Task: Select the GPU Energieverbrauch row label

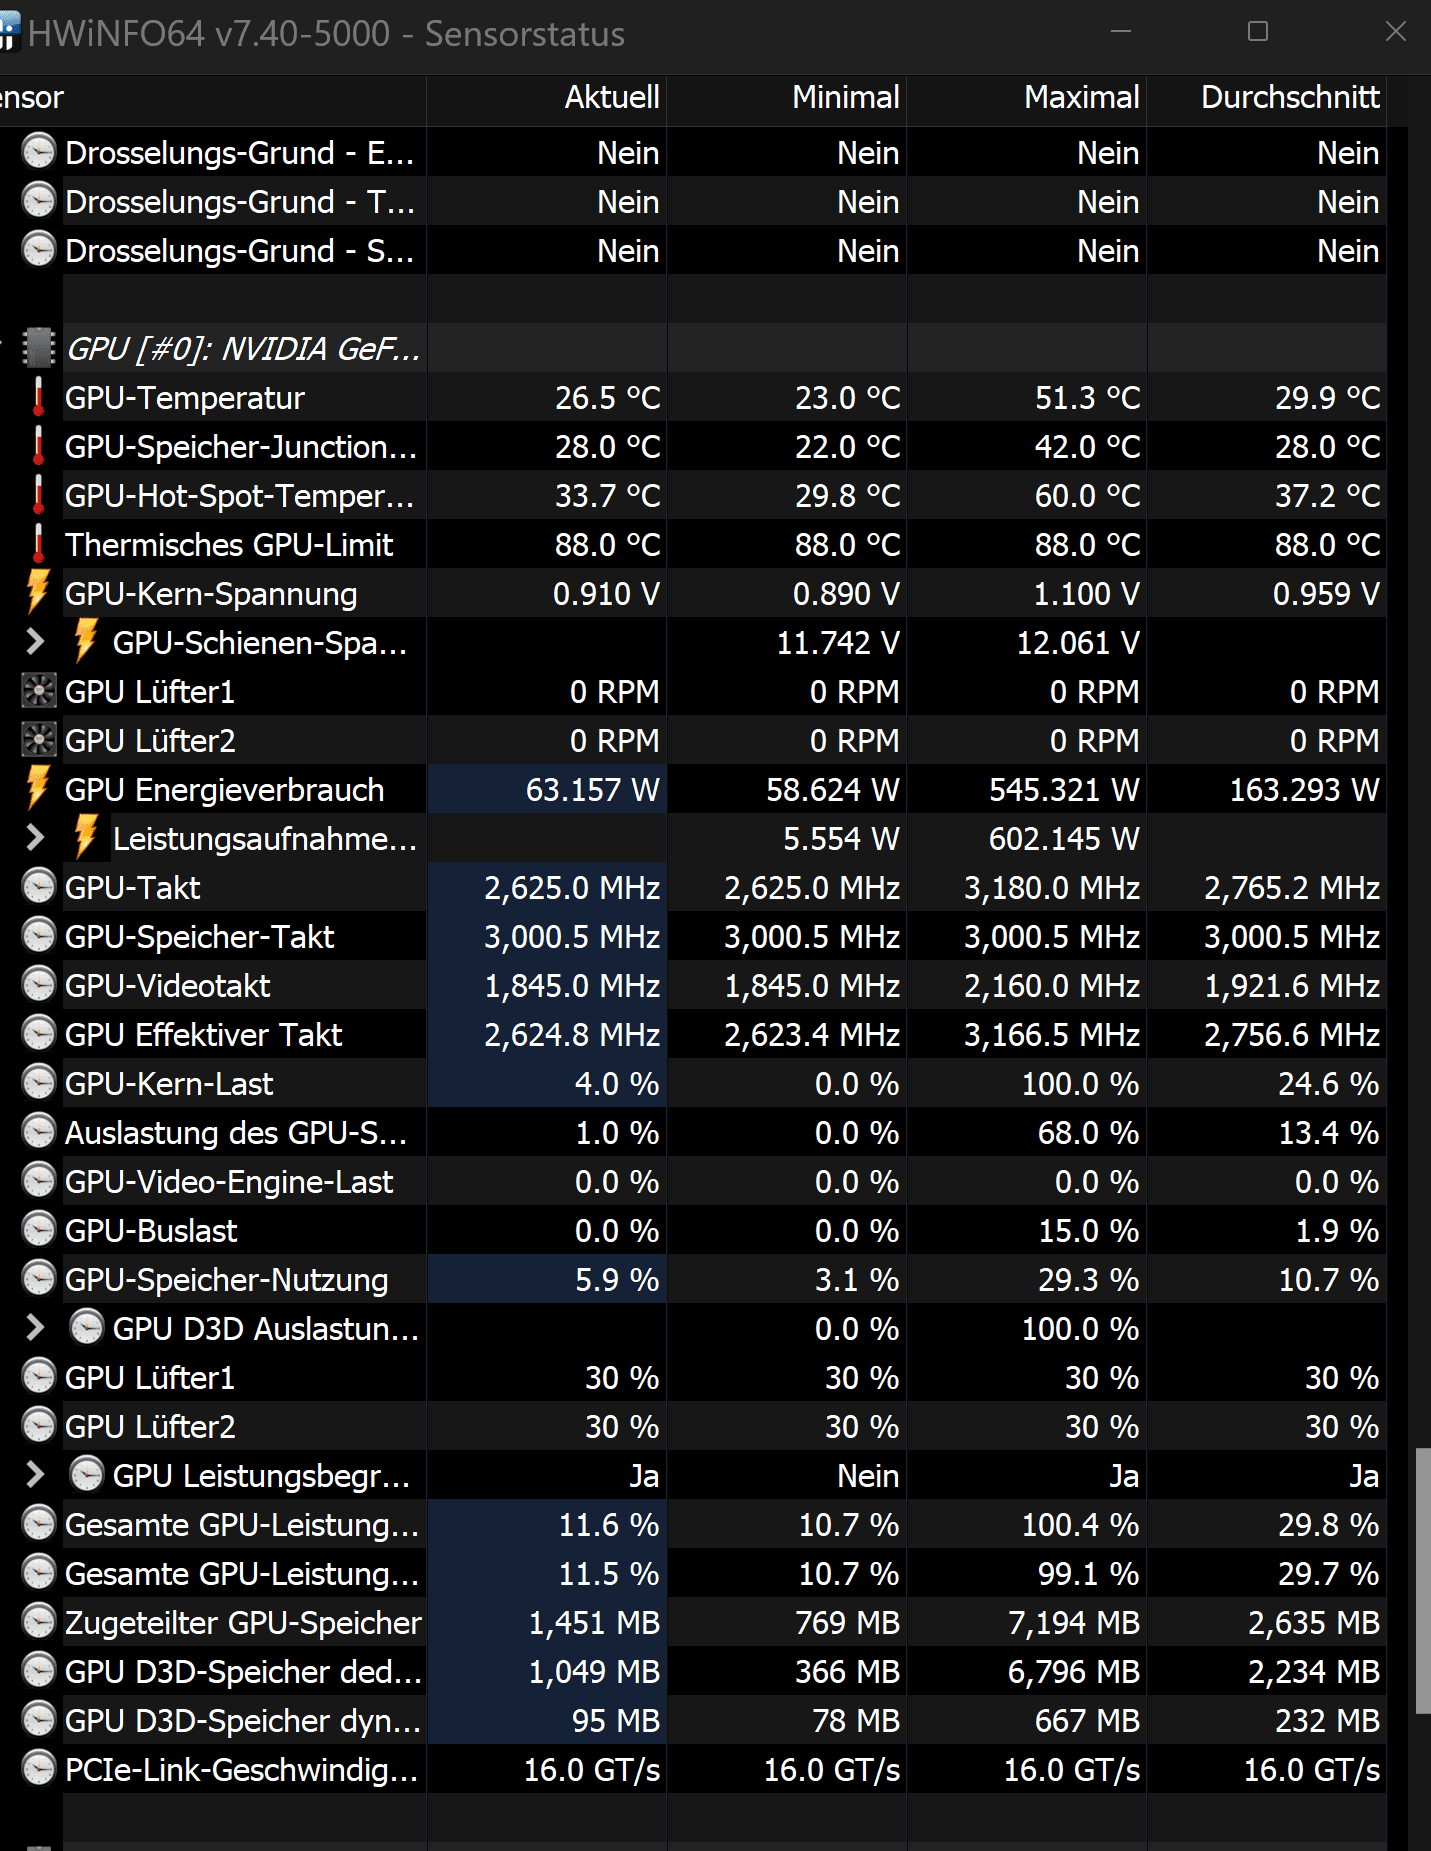Action: coord(224,790)
